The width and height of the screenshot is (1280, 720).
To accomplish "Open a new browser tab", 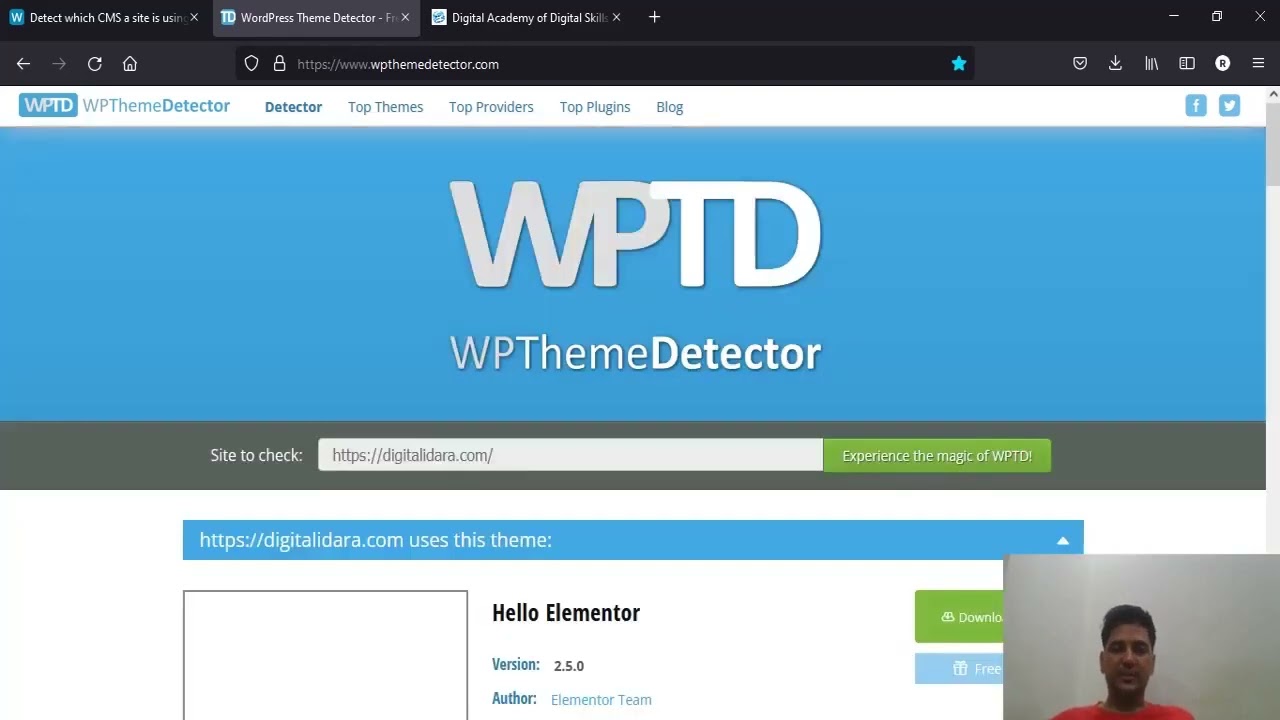I will [x=654, y=17].
